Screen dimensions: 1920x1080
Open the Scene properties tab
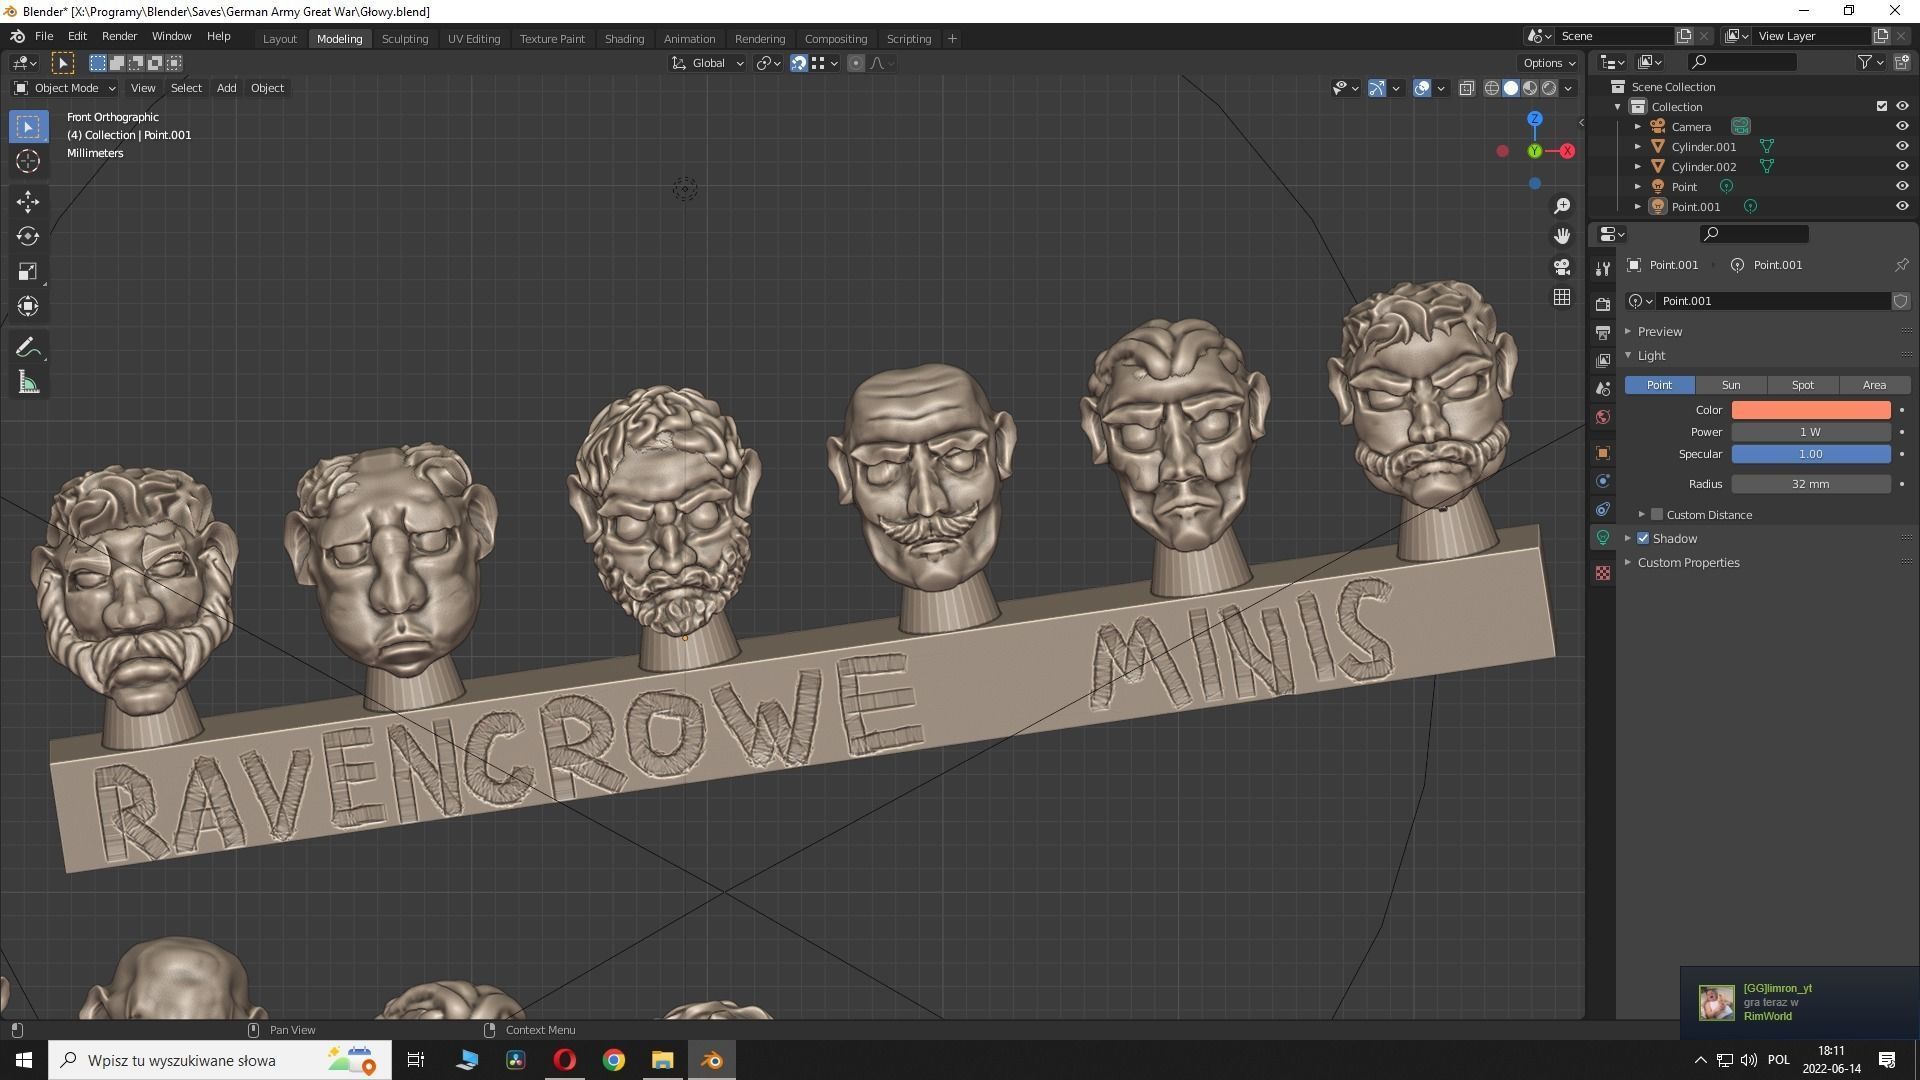click(1603, 388)
